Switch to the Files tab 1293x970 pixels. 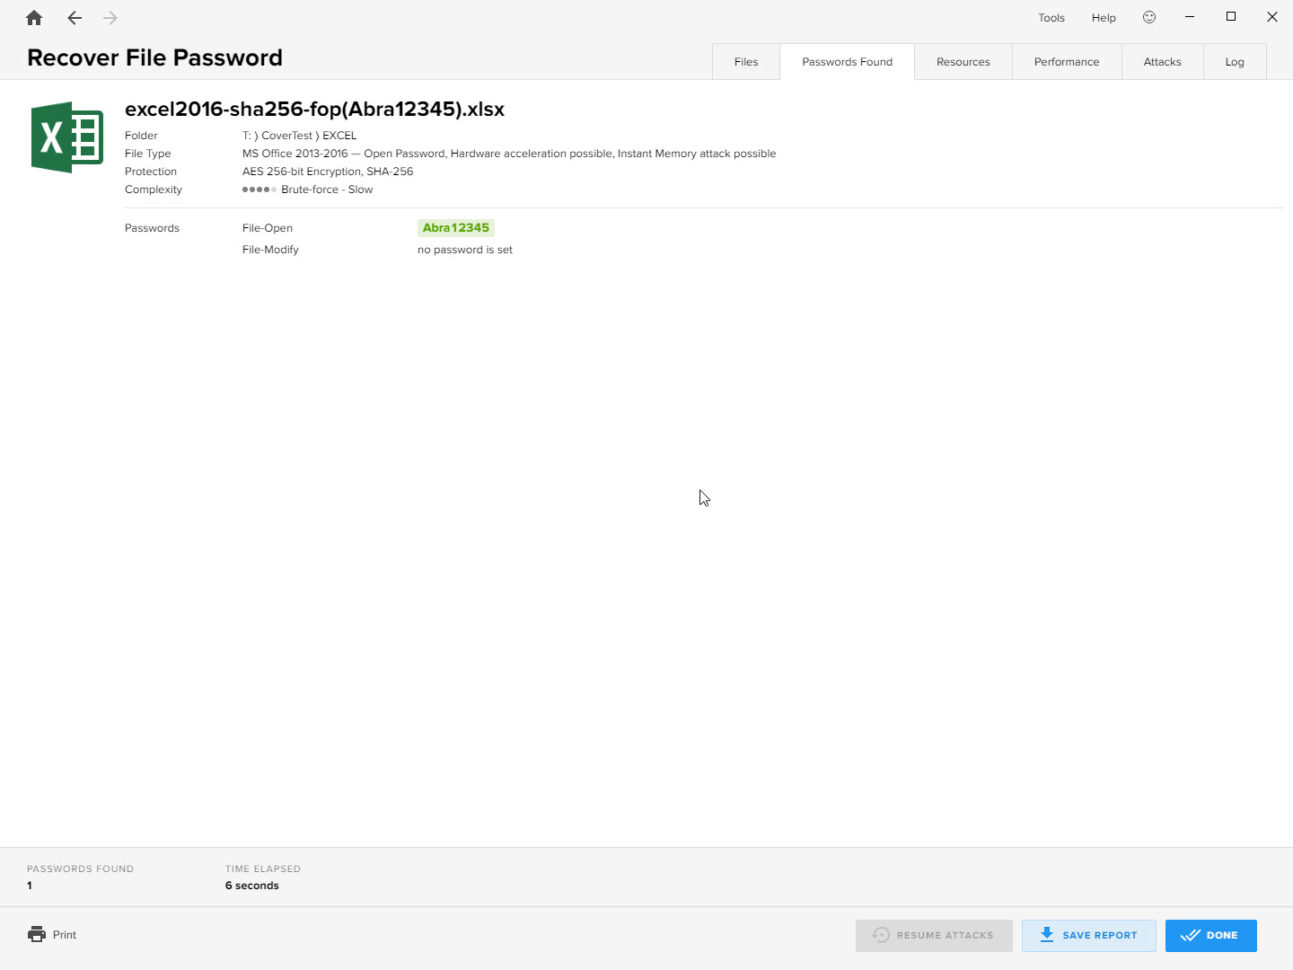[x=746, y=61]
